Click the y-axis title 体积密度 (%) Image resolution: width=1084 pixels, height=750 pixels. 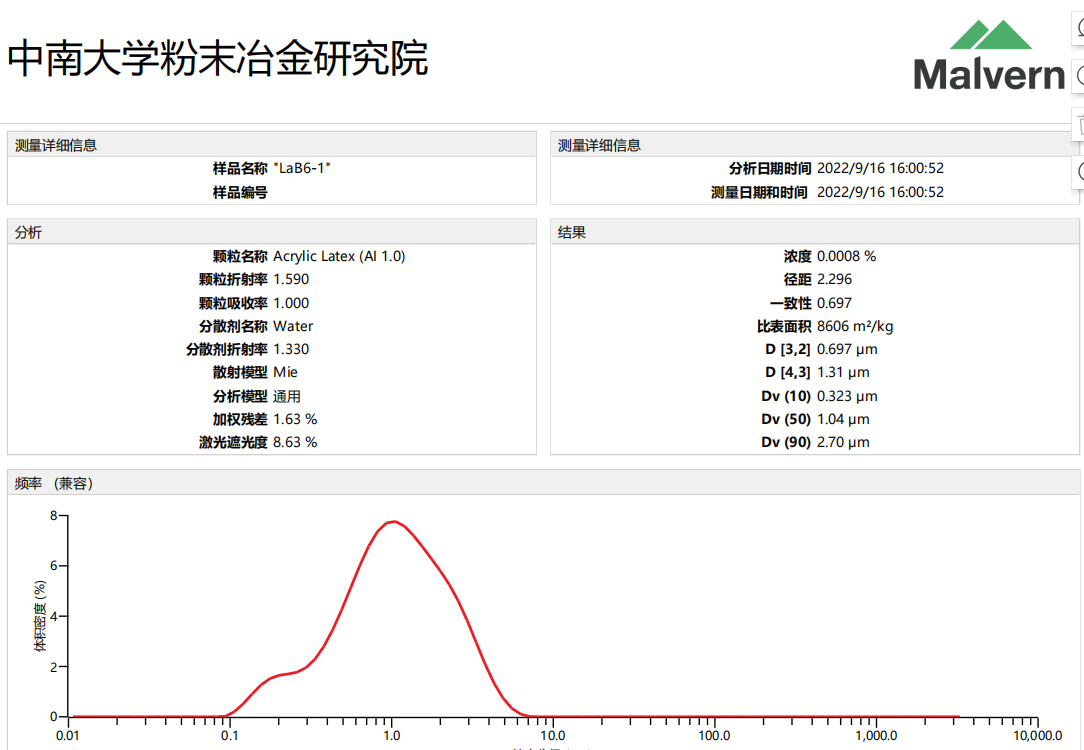[40, 616]
